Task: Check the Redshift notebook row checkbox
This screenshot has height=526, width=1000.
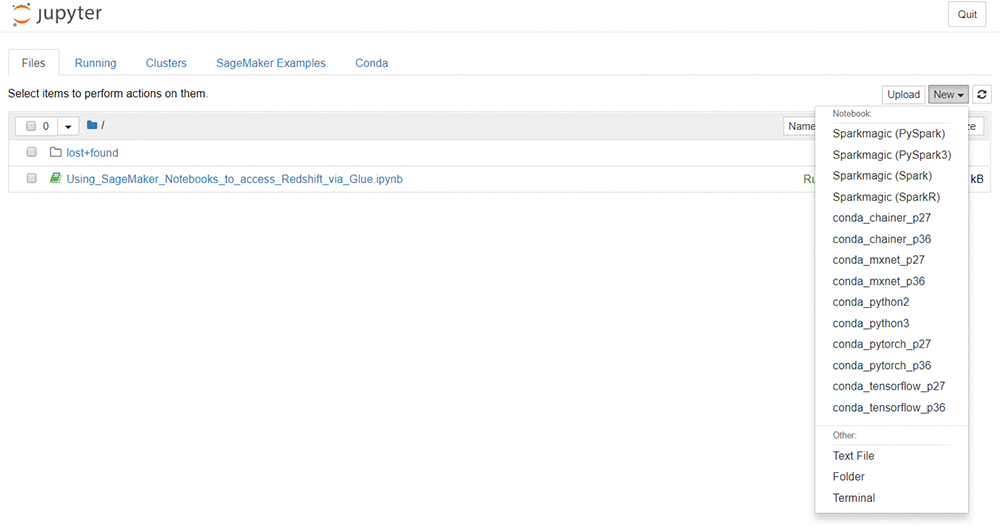Action: click(x=31, y=179)
